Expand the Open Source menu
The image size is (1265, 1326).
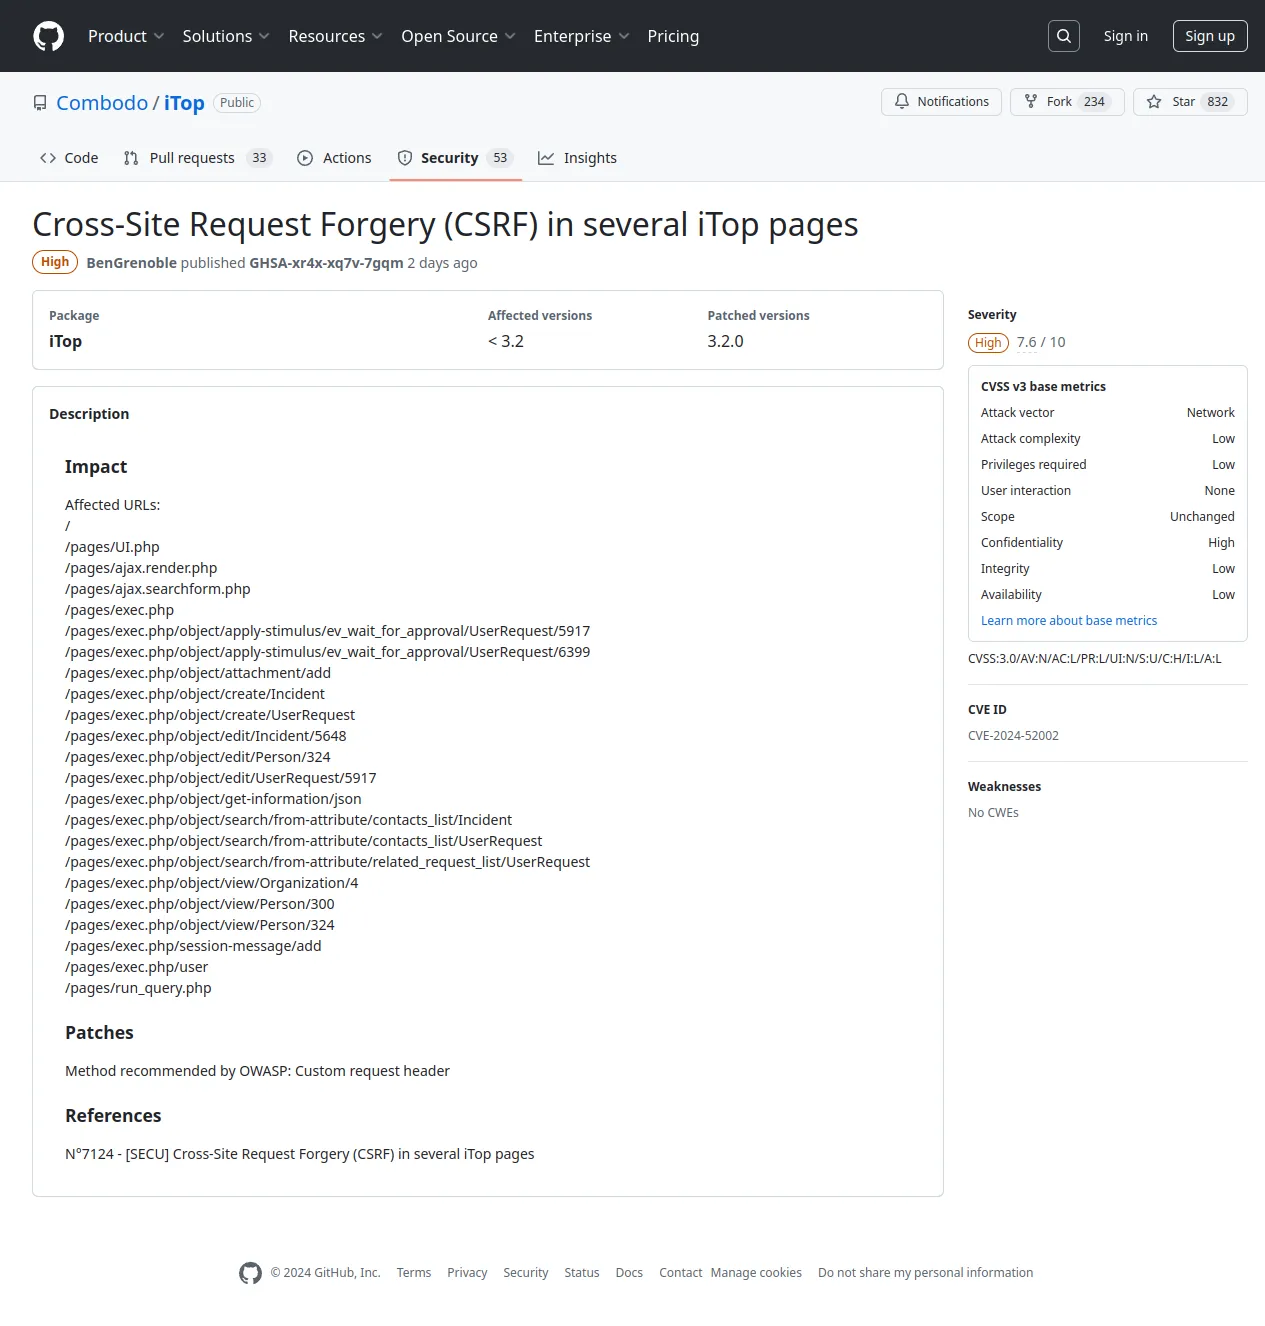pyautogui.click(x=458, y=36)
